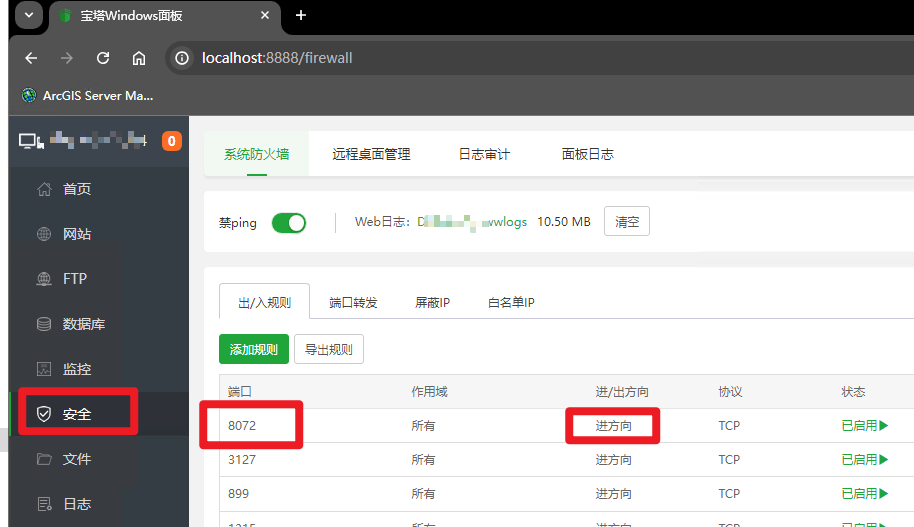Toggle enabled status of port 3127 rule
This screenshot has height=527, width=914.
(x=865, y=459)
